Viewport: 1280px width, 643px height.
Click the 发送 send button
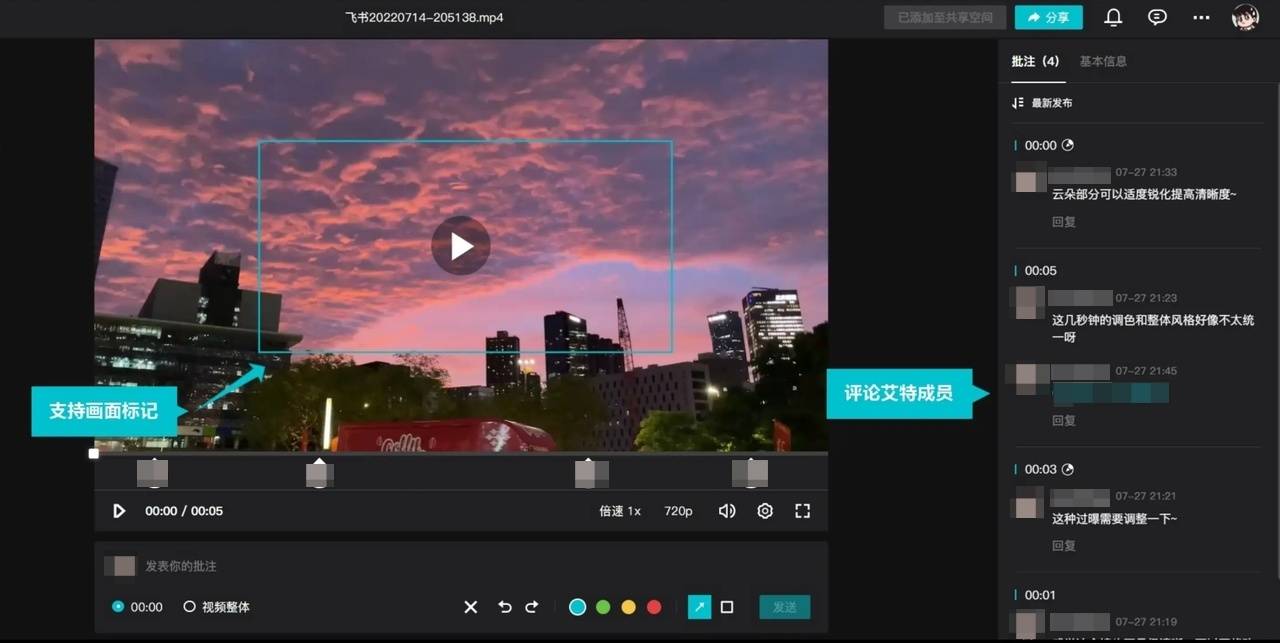(x=785, y=607)
